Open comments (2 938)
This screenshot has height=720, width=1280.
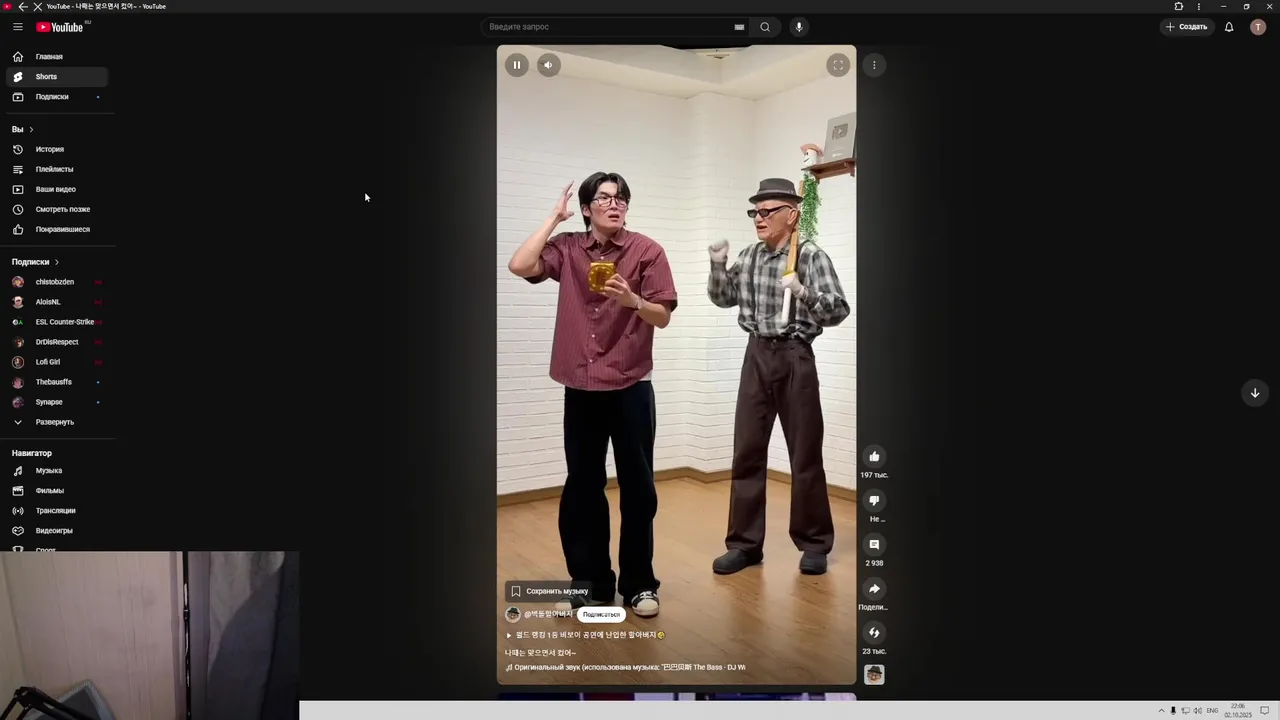click(x=874, y=544)
